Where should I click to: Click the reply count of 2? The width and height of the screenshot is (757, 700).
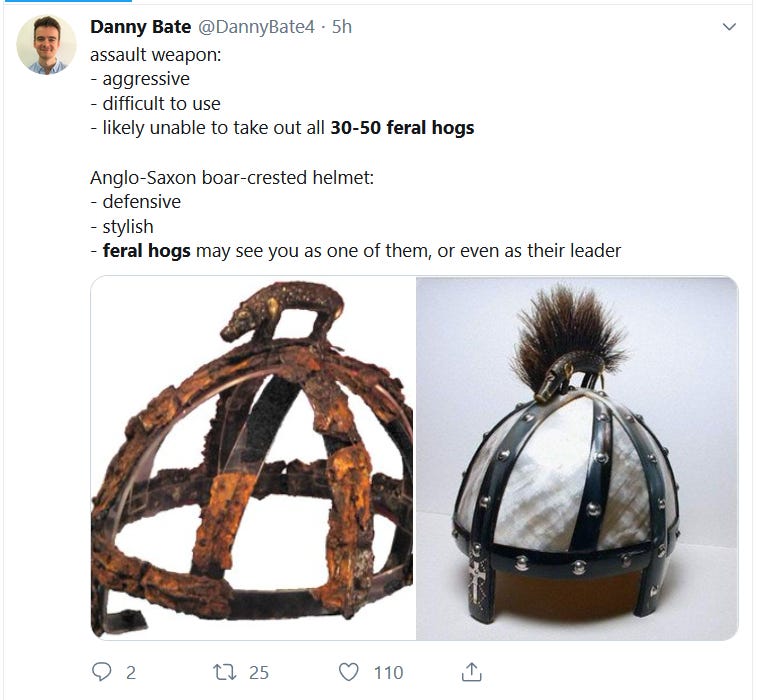tap(130, 672)
